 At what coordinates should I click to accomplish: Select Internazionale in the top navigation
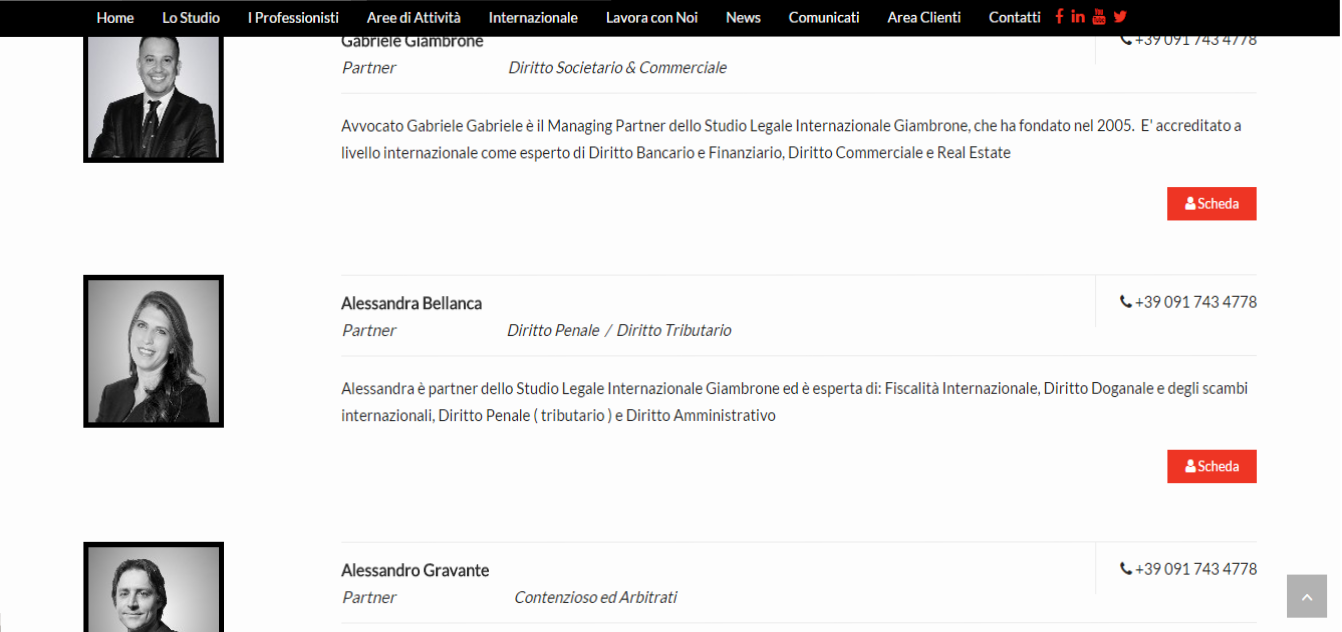533,17
